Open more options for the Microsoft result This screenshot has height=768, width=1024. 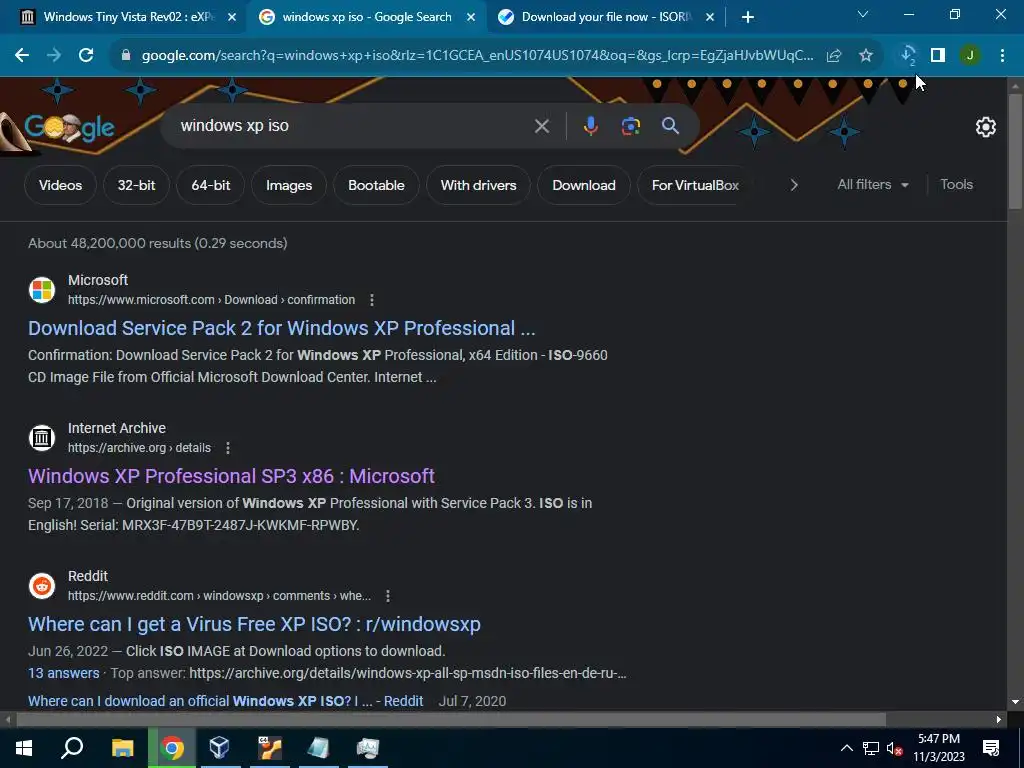[x=372, y=300]
